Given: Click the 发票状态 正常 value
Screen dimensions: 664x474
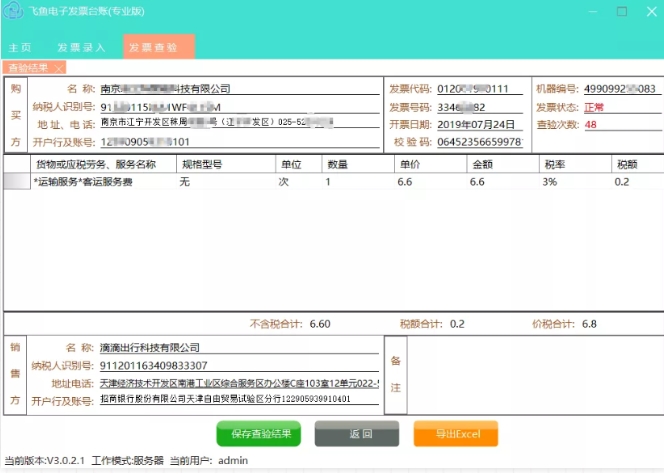Looking at the screenshot, I should [x=594, y=107].
